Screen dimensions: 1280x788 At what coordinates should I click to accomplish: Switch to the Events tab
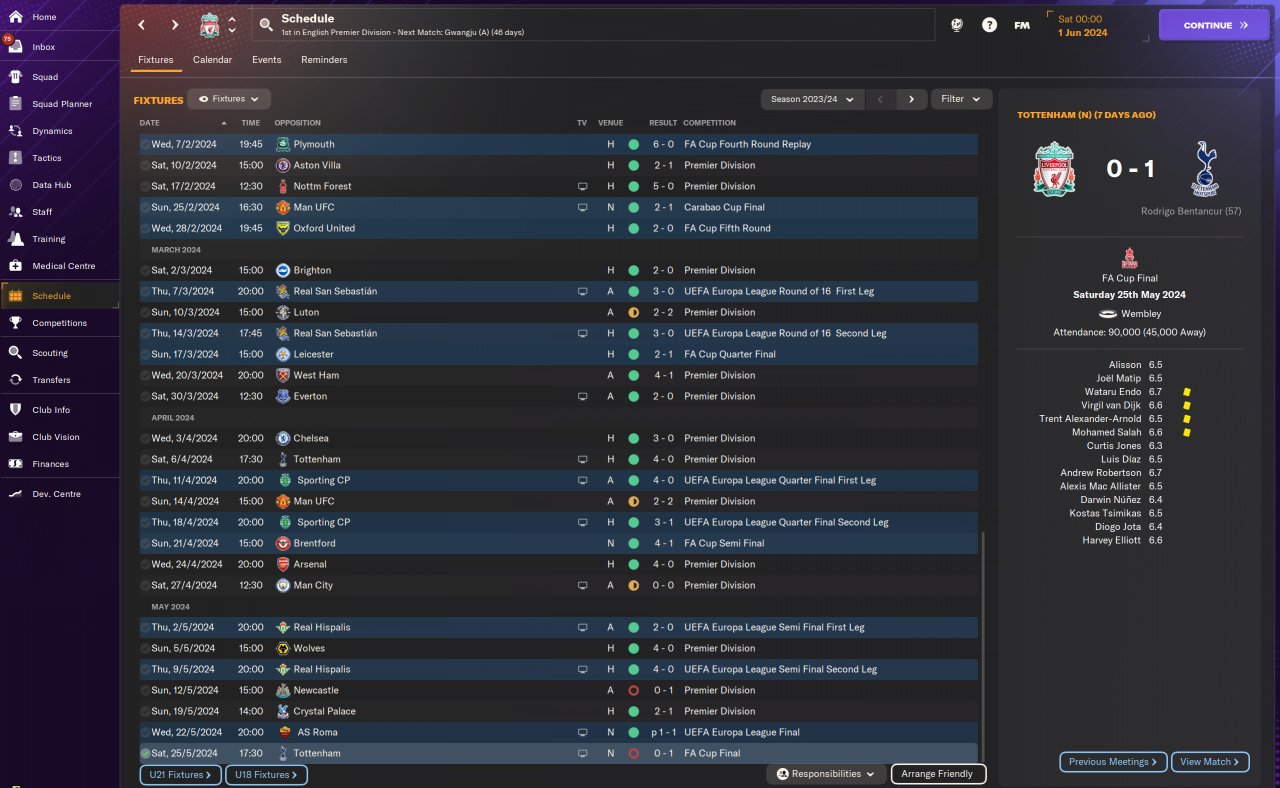pos(266,60)
